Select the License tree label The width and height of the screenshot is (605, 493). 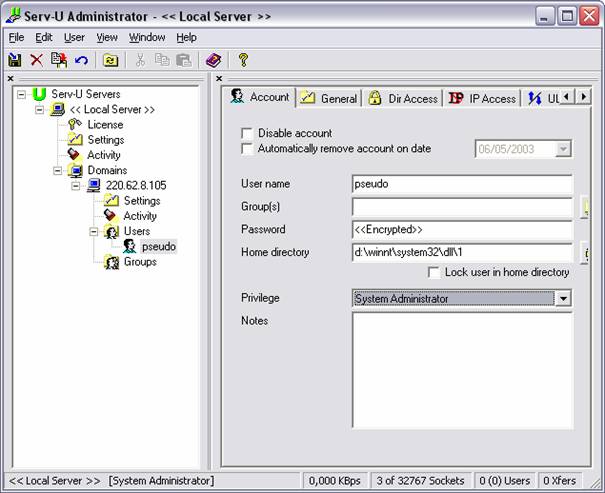pyautogui.click(x=105, y=125)
